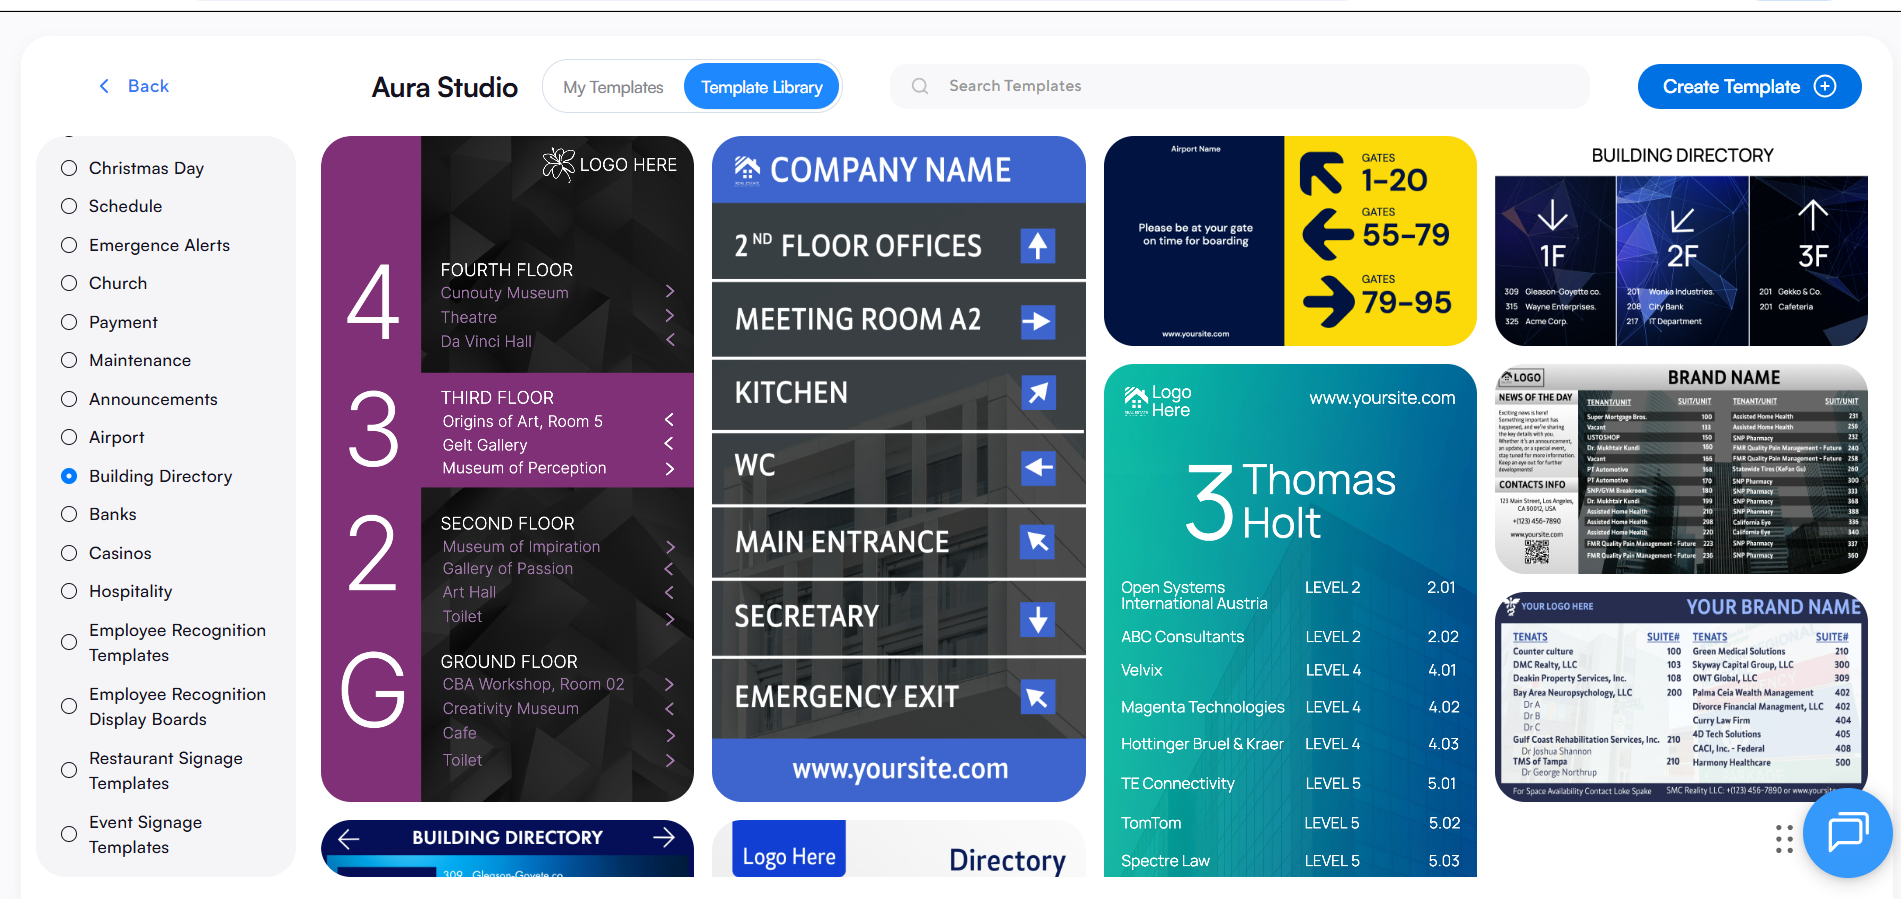
Task: Click chevron next to Gelt Gallery
Action: point(670,443)
